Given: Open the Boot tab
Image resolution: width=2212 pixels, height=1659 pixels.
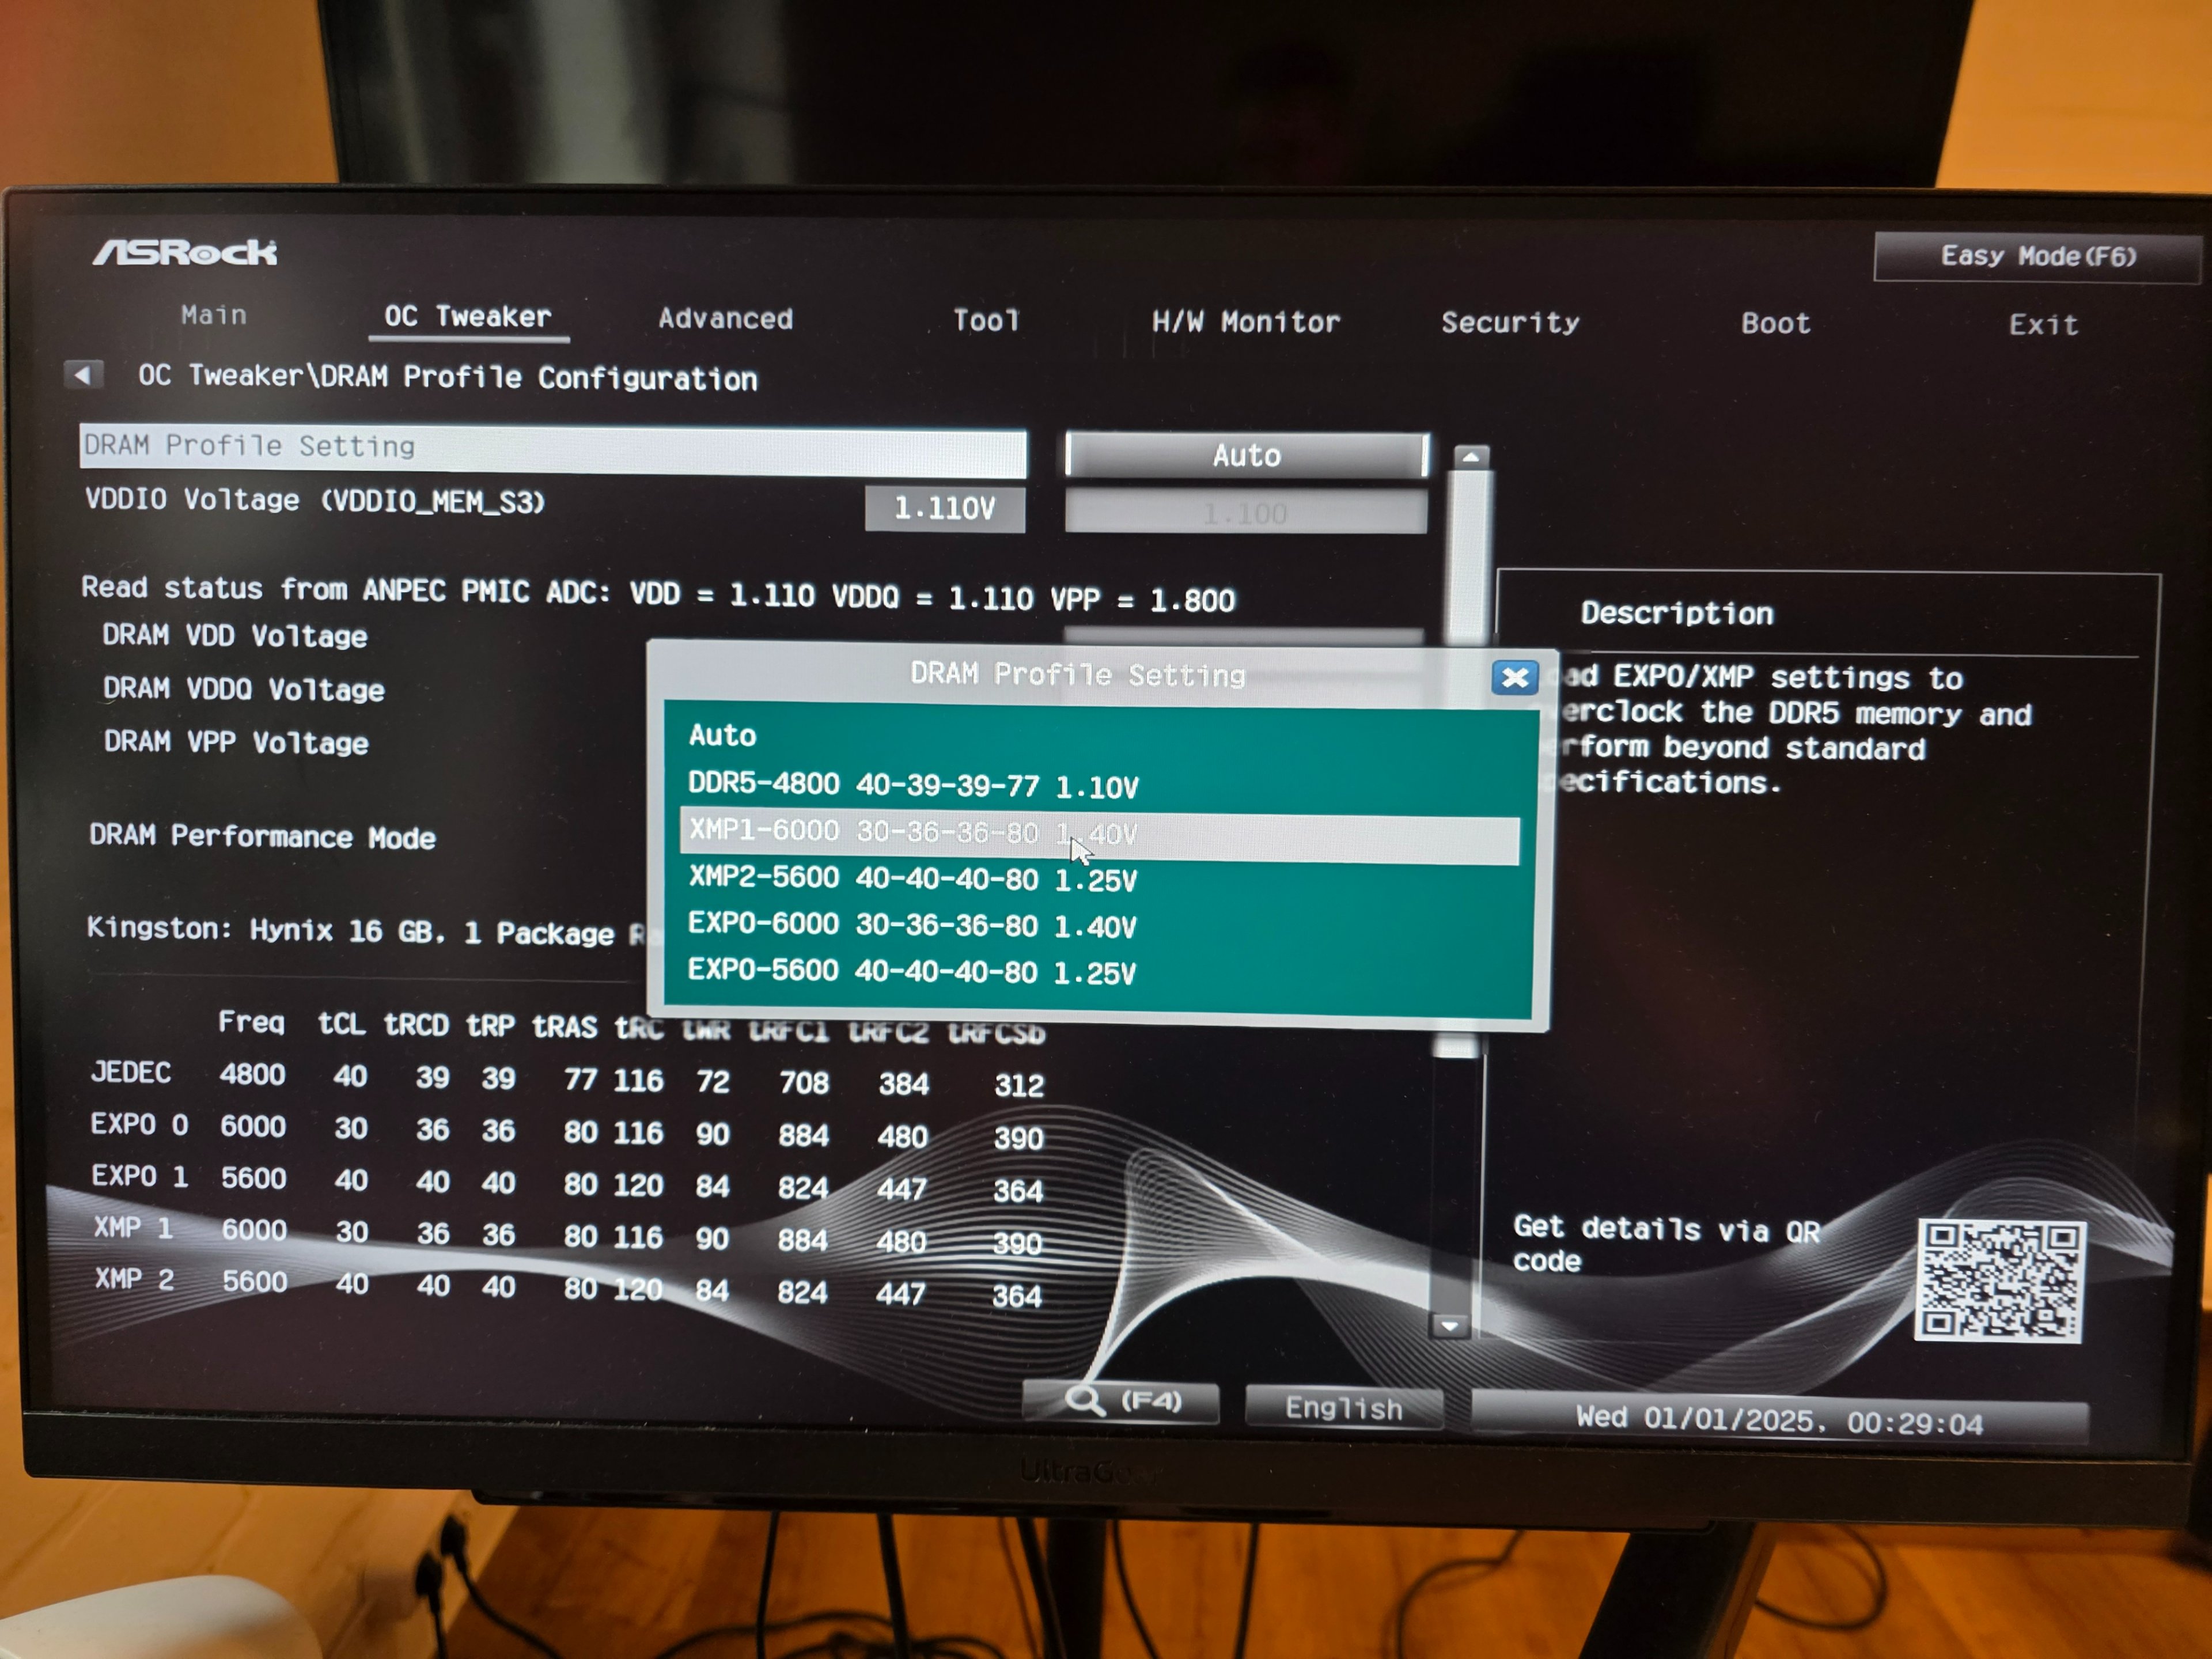Looking at the screenshot, I should tap(1775, 324).
